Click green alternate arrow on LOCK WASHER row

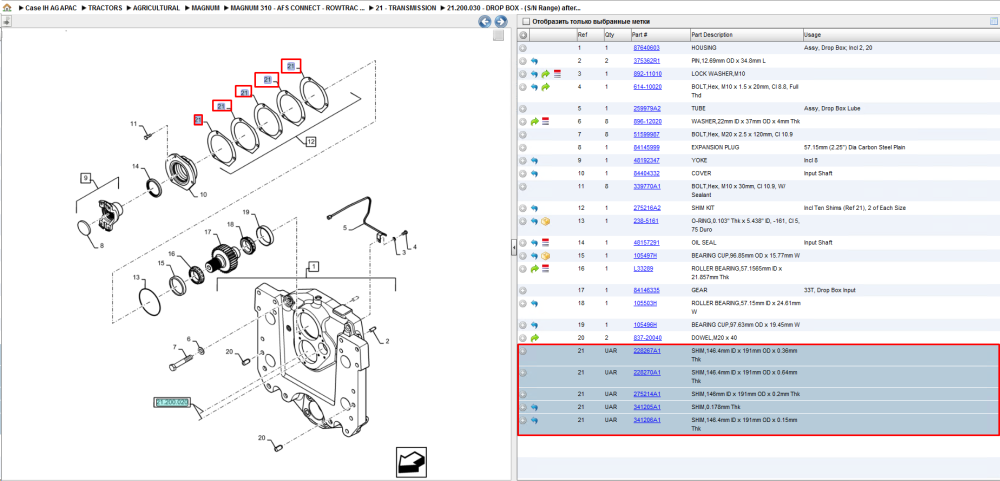pyautogui.click(x=545, y=74)
